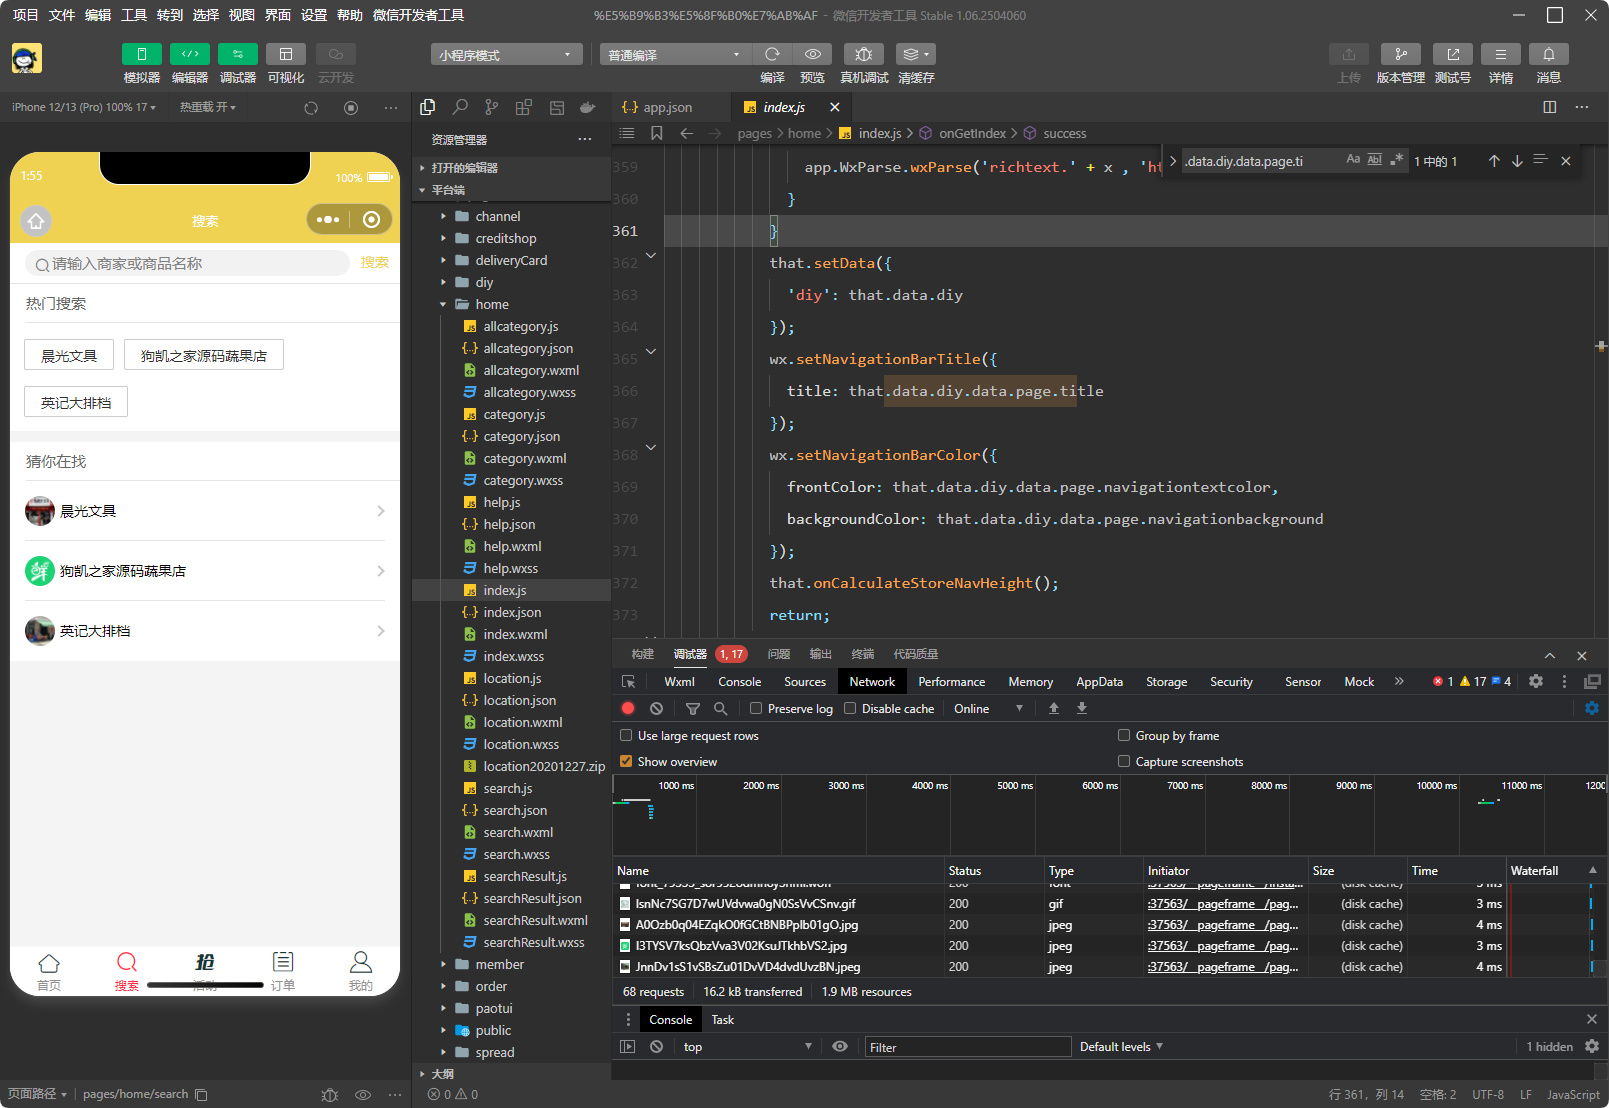
Task: Open the mini program mode dropdown
Action: pos(506,55)
